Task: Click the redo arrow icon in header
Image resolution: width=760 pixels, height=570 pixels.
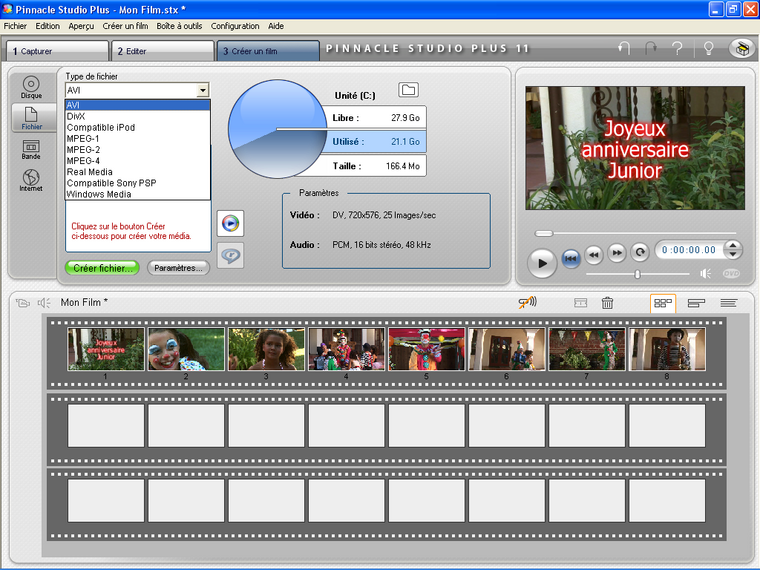Action: click(650, 48)
